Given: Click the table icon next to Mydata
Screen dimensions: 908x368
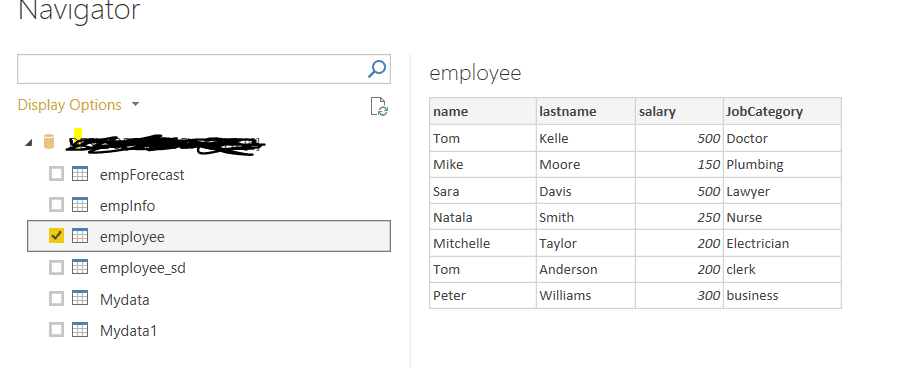Looking at the screenshot, I should (x=80, y=299).
